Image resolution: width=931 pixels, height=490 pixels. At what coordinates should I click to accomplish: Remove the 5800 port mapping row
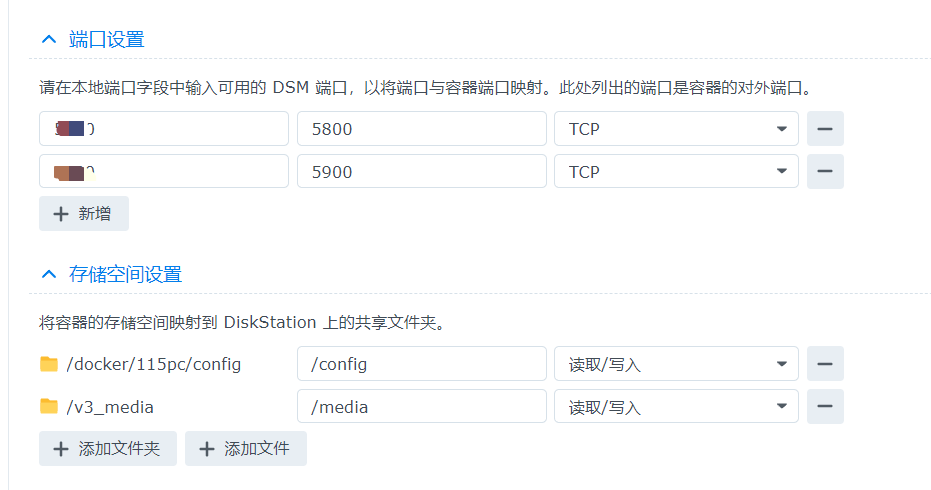tap(825, 129)
